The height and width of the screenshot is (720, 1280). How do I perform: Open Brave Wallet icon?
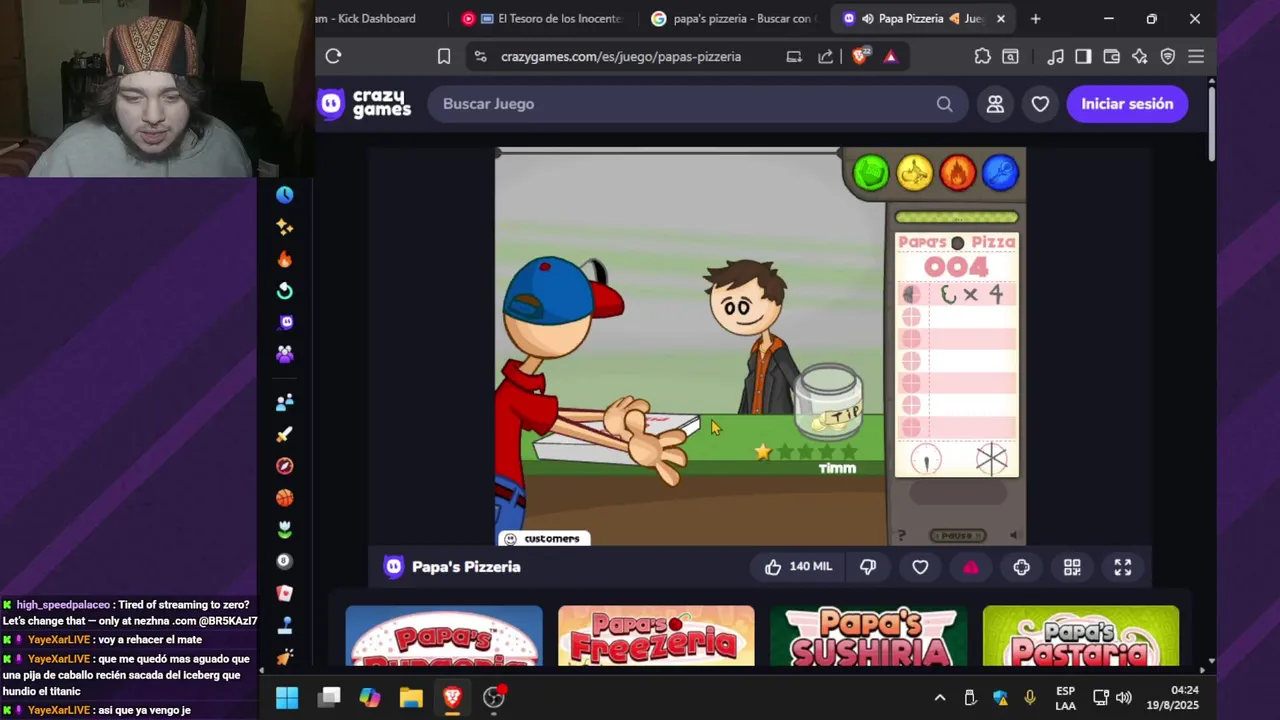tap(1111, 57)
